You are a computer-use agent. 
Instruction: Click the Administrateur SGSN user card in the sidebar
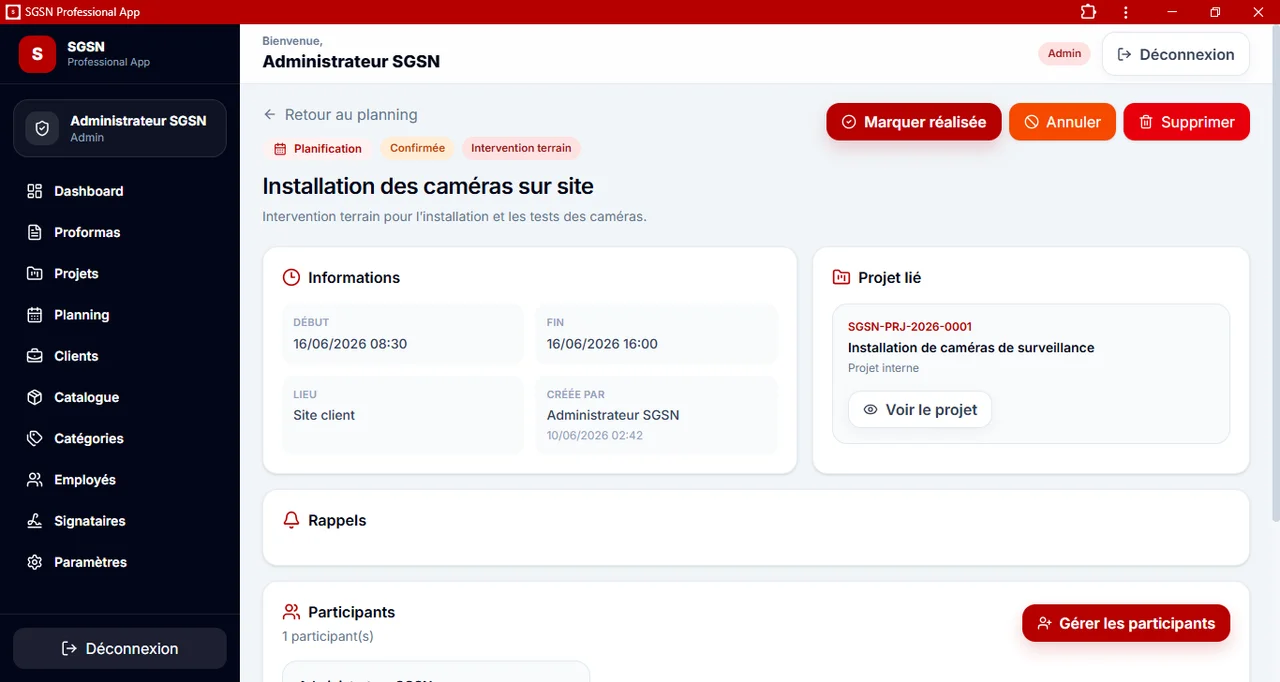tap(120, 128)
